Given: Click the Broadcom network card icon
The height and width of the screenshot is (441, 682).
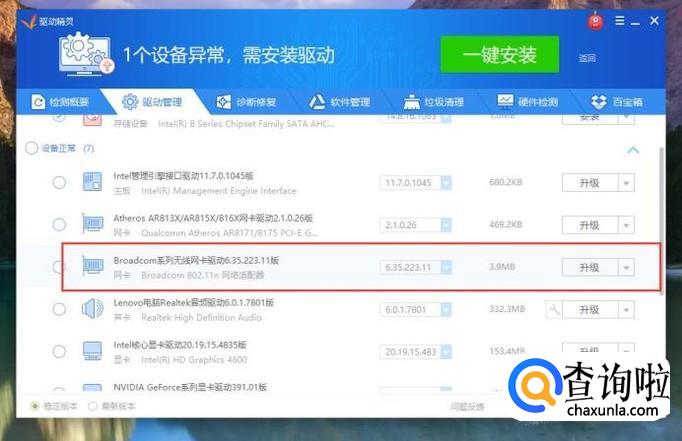Looking at the screenshot, I should click(93, 265).
